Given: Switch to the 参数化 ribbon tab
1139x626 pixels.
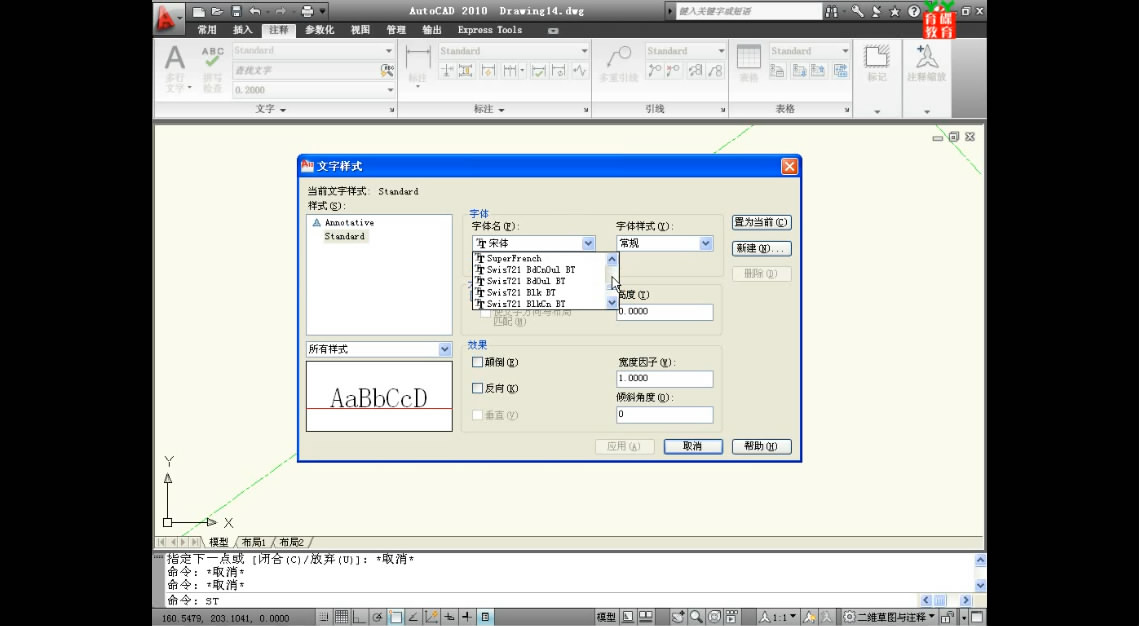Looking at the screenshot, I should 320,30.
